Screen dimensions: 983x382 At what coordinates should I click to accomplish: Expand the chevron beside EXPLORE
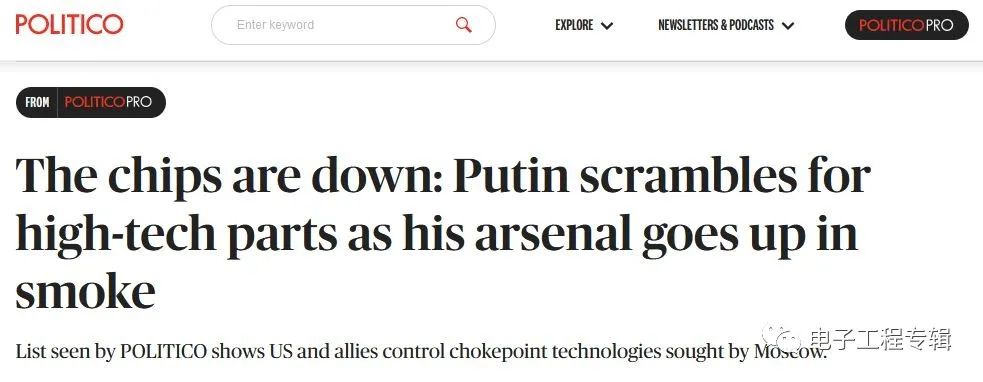point(606,26)
